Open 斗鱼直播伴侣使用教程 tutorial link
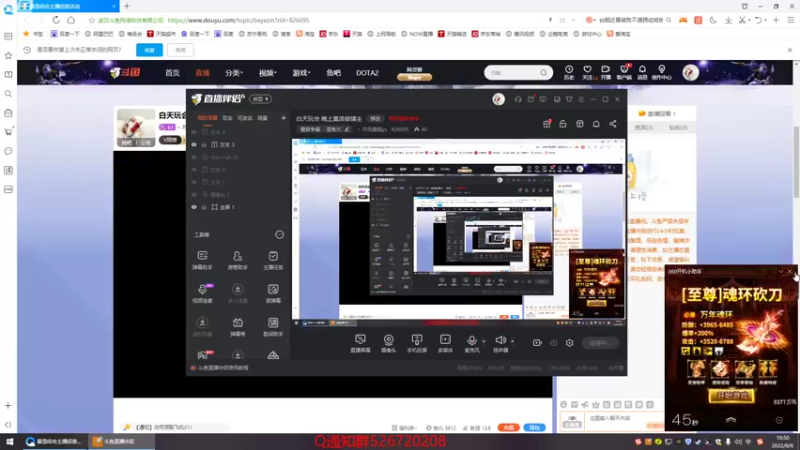This screenshot has width=800, height=450. [x=223, y=367]
